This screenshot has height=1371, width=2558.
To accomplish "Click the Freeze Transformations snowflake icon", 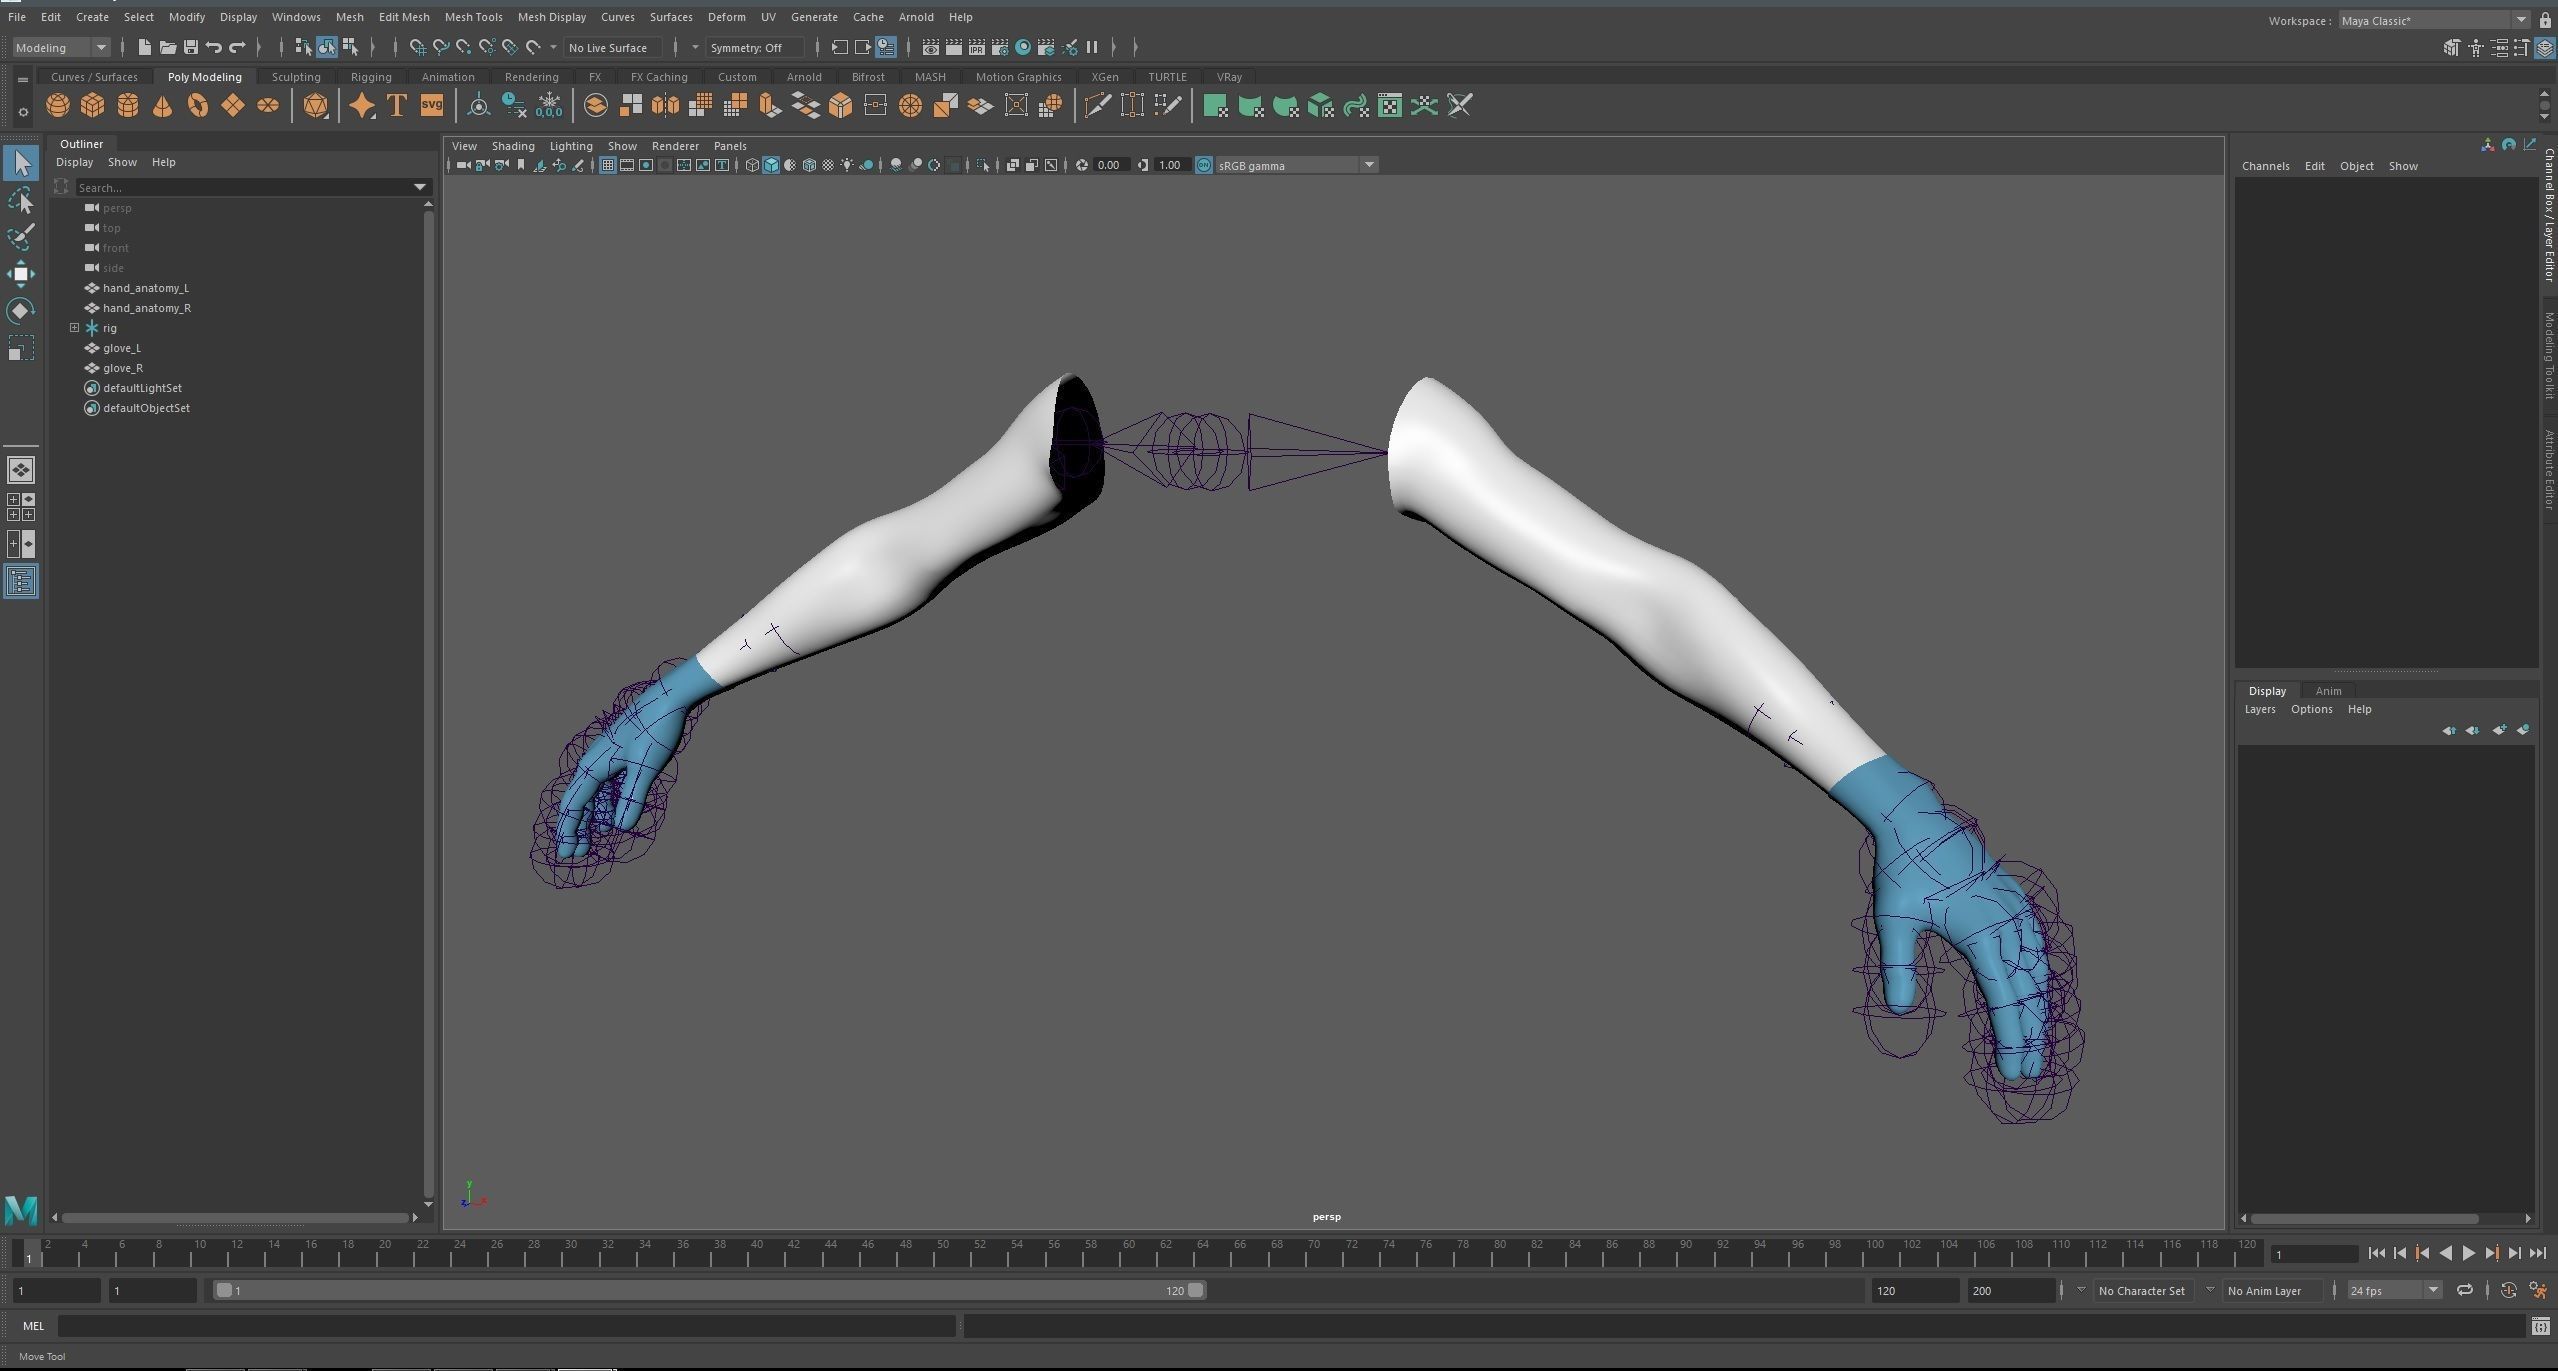I will [549, 105].
